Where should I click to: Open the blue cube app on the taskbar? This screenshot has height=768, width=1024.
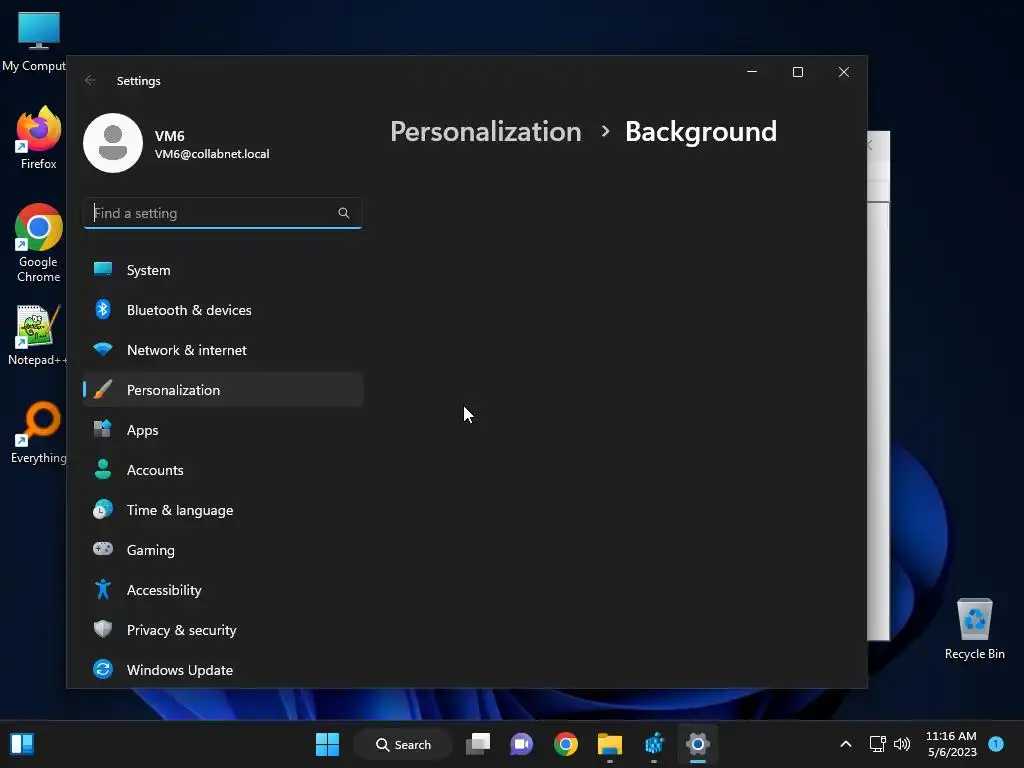click(654, 744)
